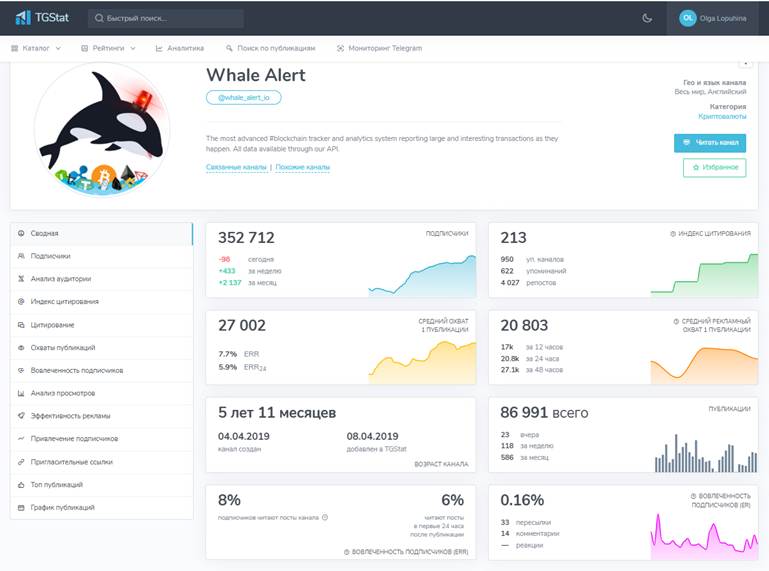The height and width of the screenshot is (571, 769).
Task: Open the Рейтинги menu
Action: tap(108, 48)
